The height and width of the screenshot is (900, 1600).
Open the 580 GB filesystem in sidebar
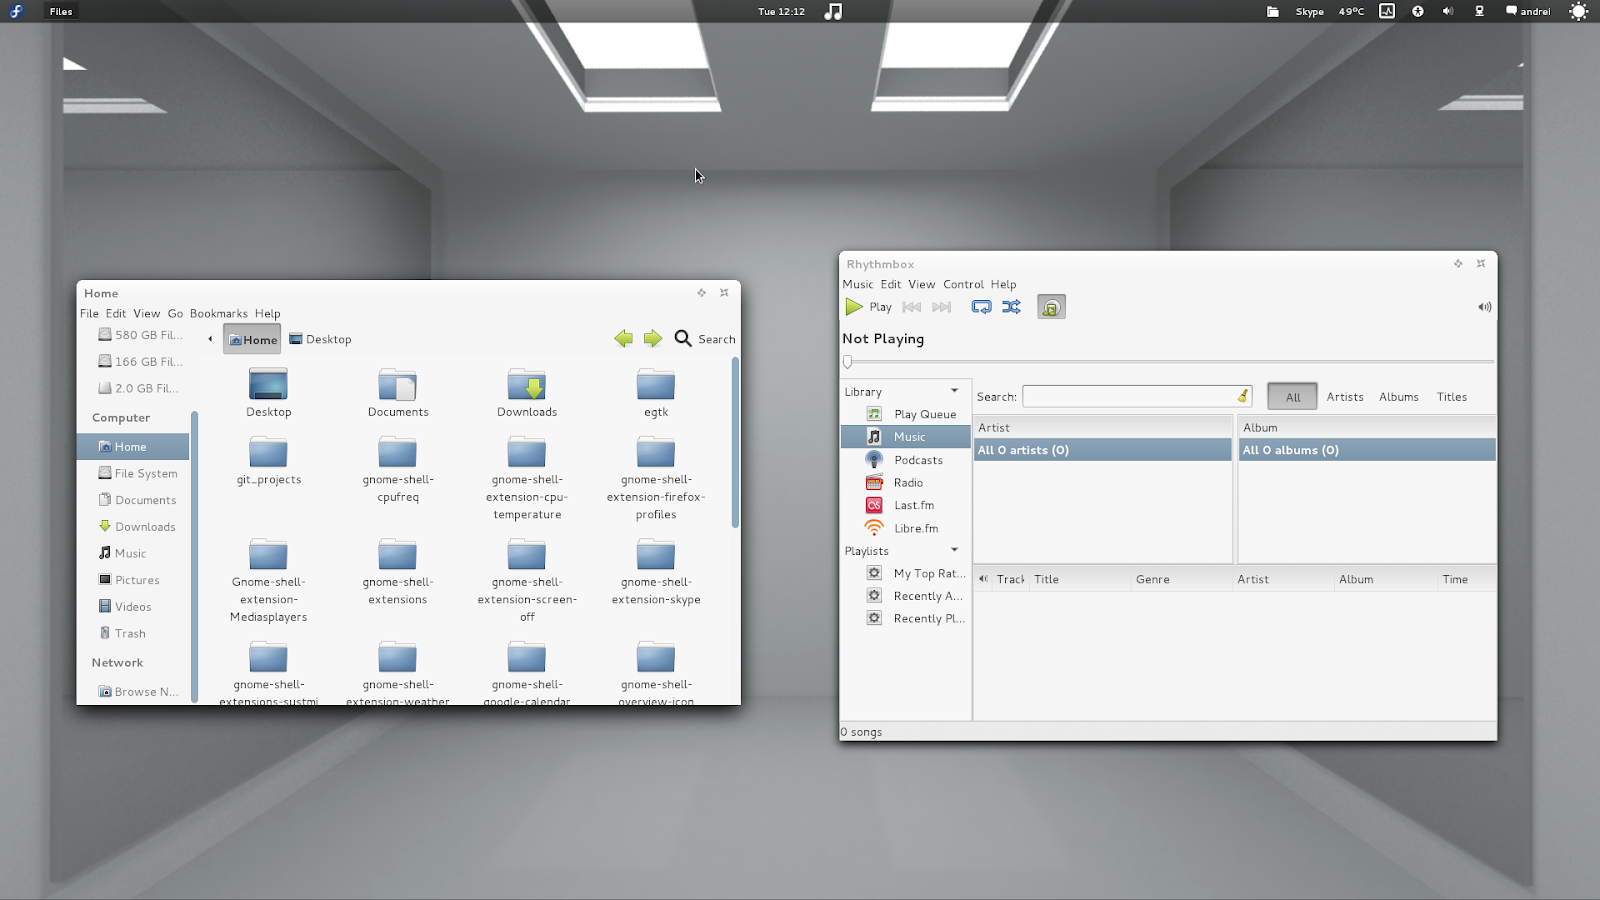[140, 335]
